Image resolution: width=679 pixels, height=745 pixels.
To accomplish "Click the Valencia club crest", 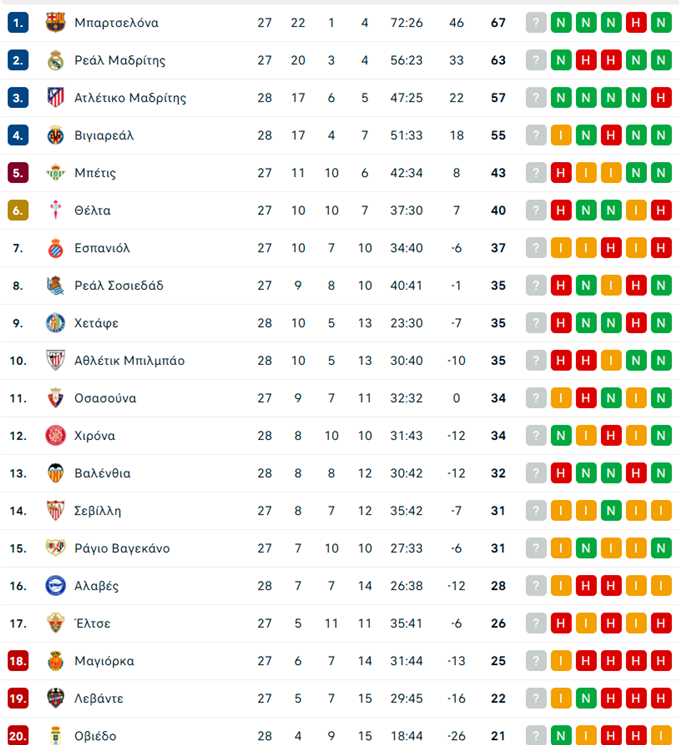I will click(55, 473).
